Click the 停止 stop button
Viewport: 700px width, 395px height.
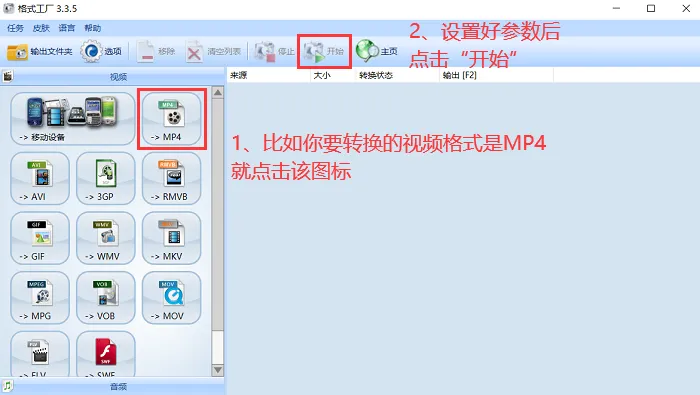pos(274,52)
